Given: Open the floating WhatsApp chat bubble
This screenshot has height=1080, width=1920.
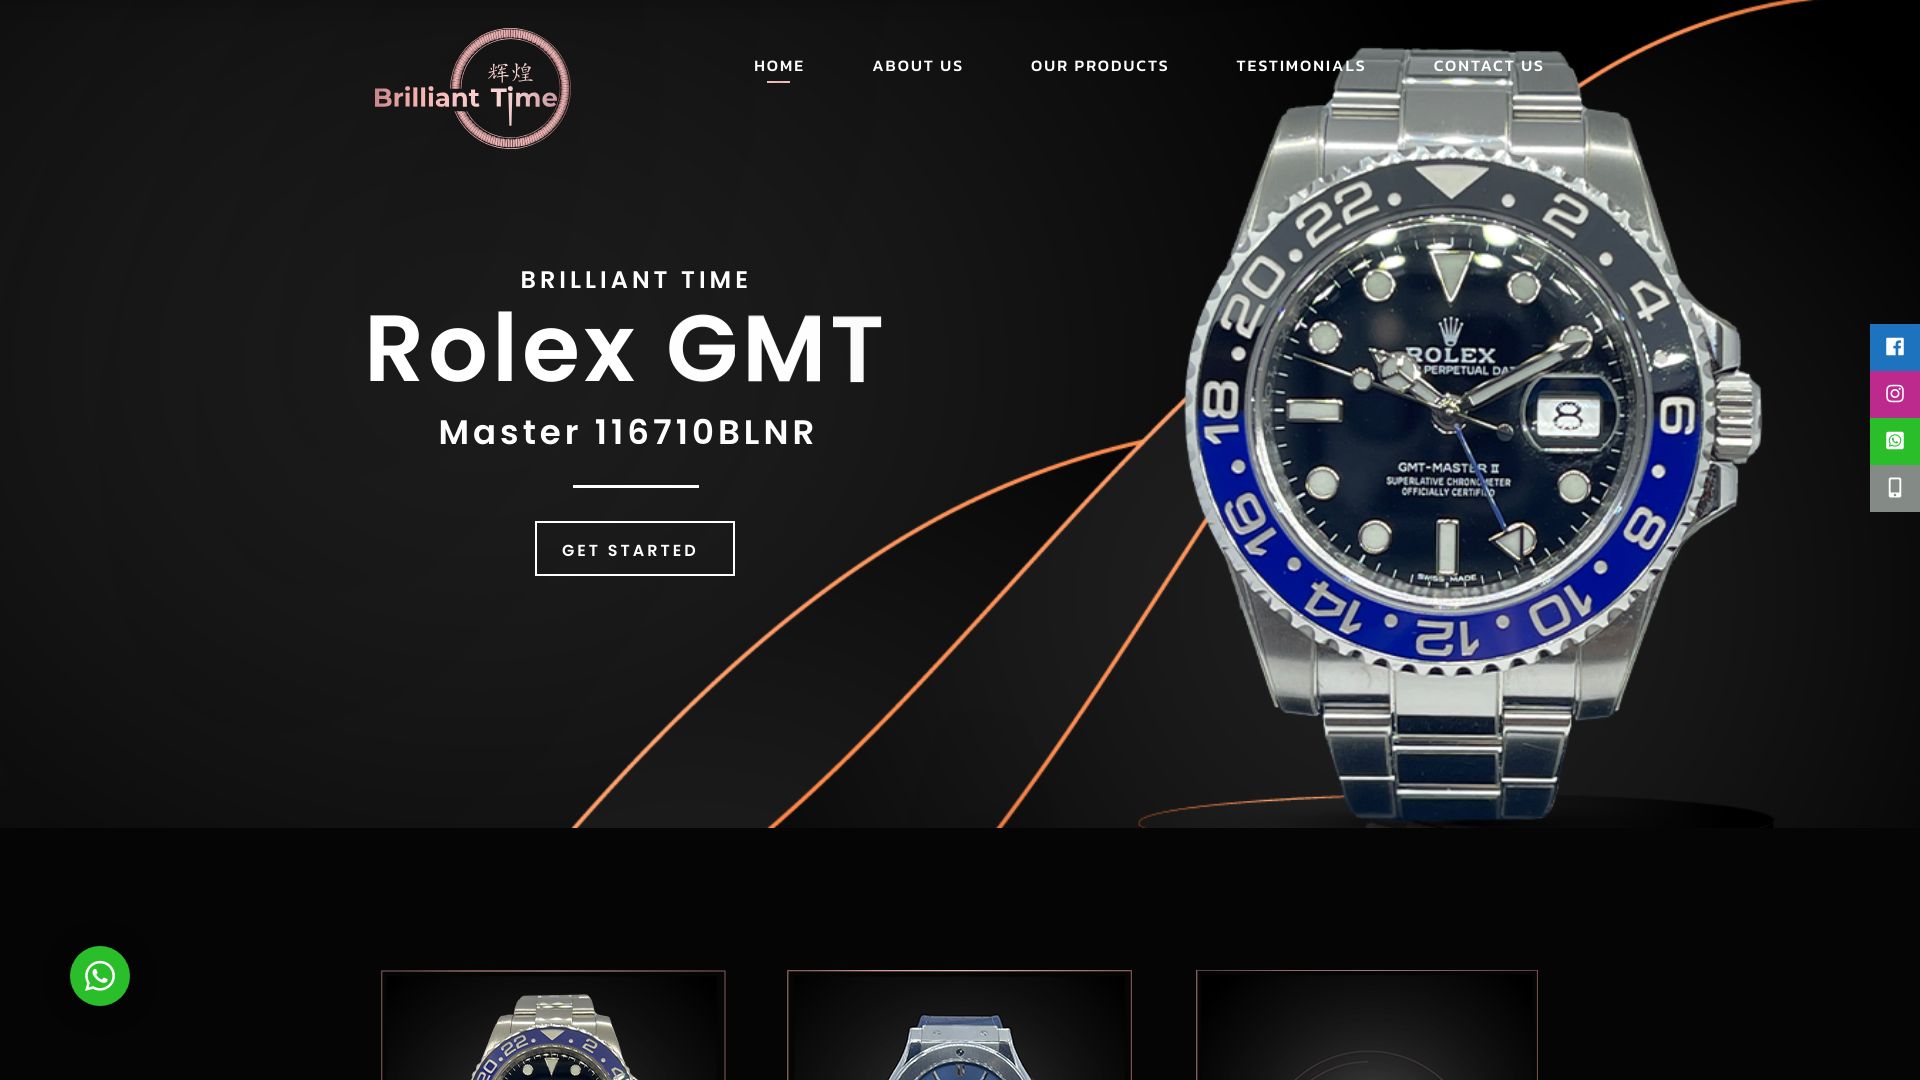Looking at the screenshot, I should click(x=100, y=976).
